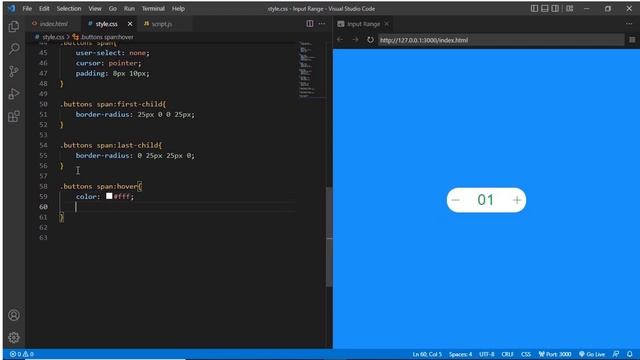Reload the browser preview page

tap(370, 40)
